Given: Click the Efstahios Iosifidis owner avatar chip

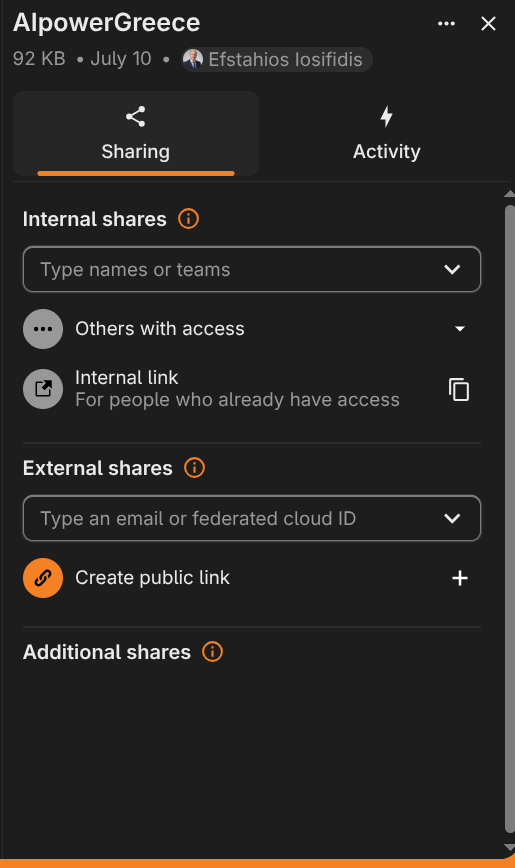Looking at the screenshot, I should (277, 59).
